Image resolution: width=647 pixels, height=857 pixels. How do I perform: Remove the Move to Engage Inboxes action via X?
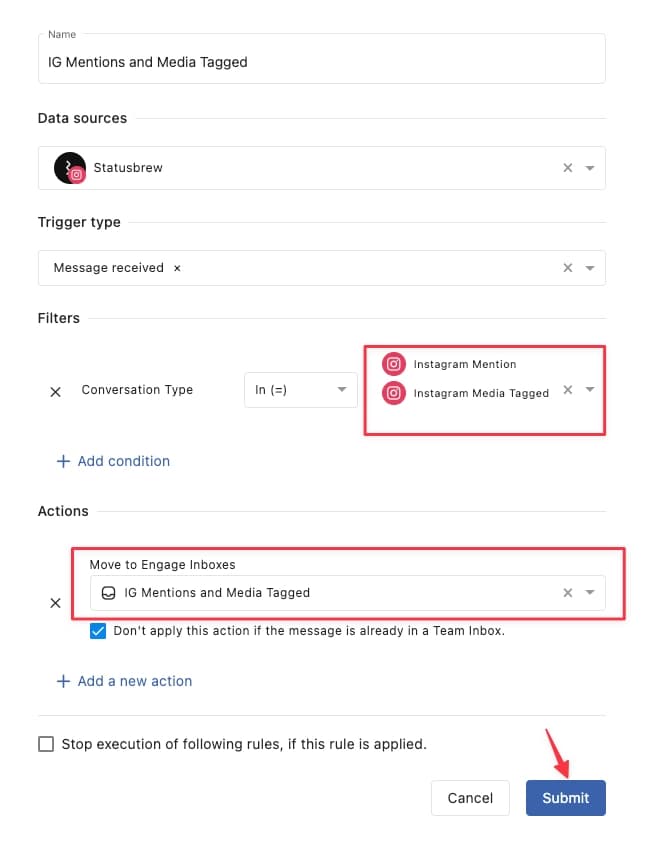[55, 603]
